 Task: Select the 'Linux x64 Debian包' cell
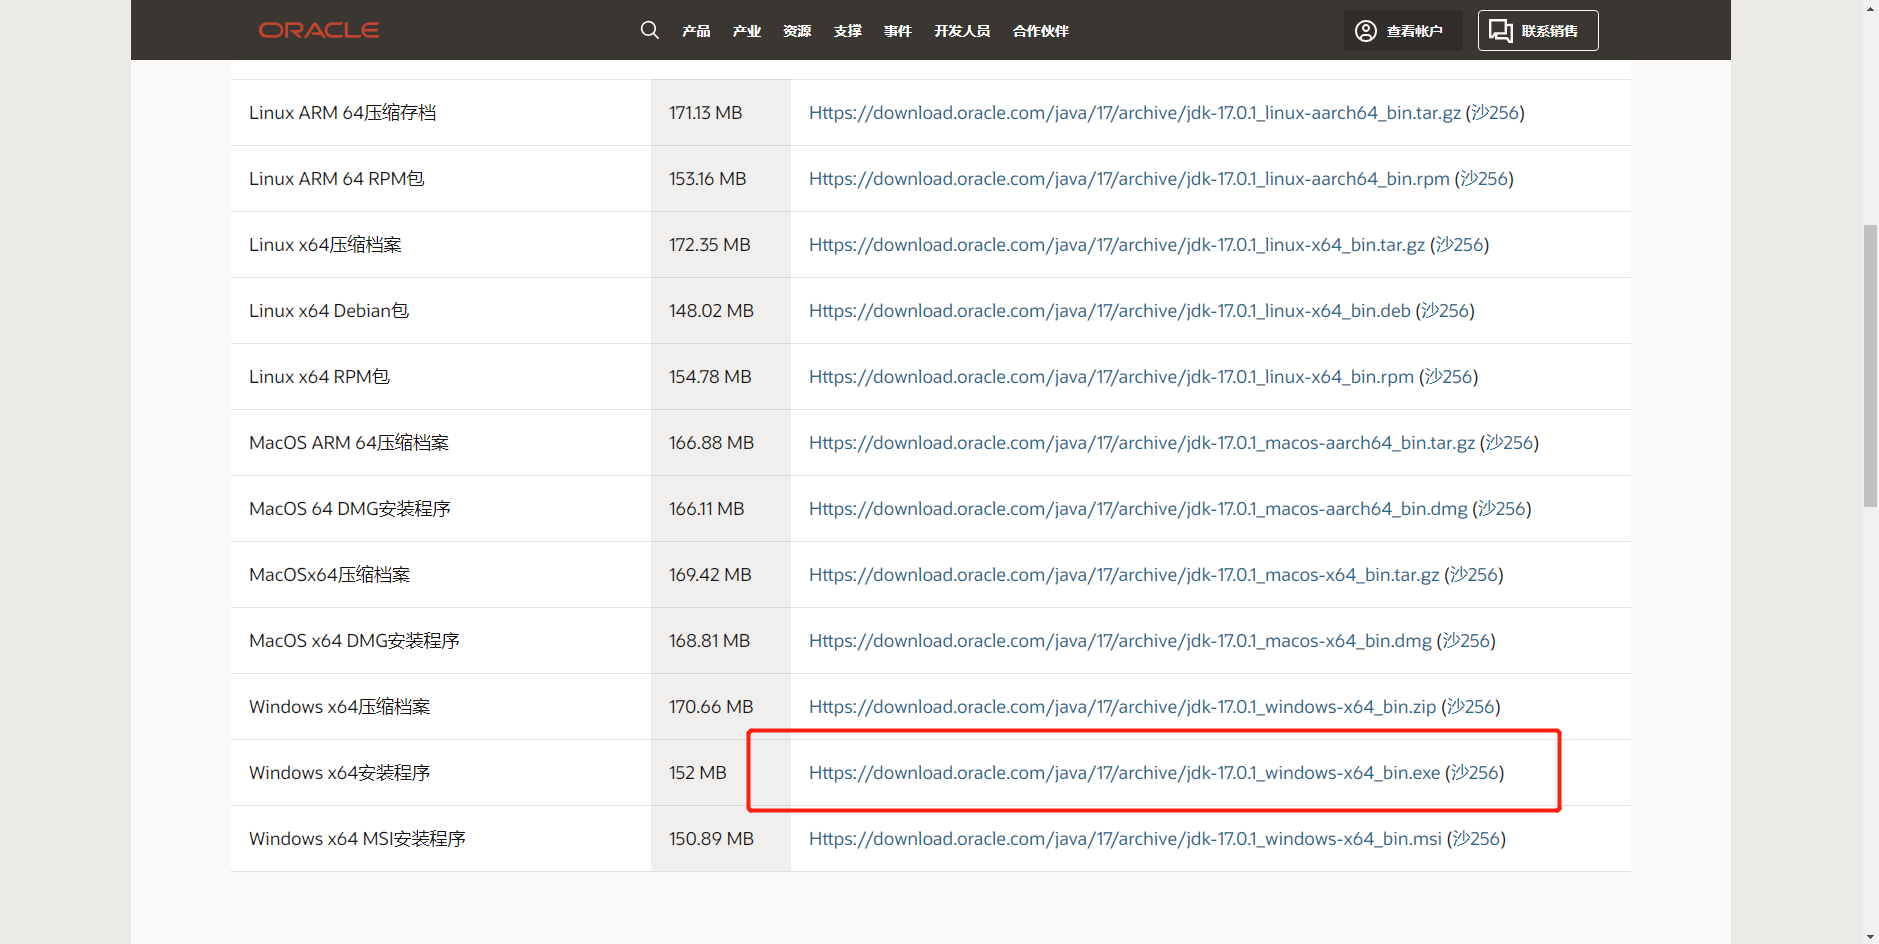point(441,311)
